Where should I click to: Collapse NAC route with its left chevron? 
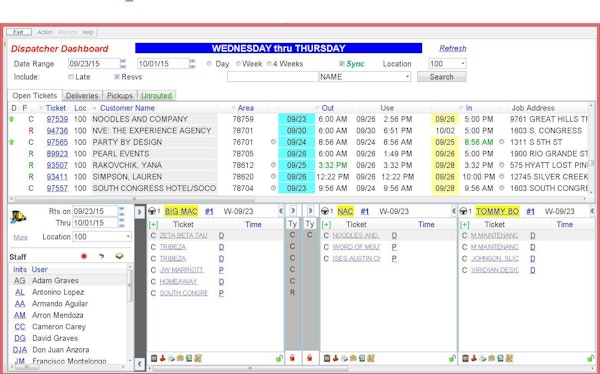[454, 211]
